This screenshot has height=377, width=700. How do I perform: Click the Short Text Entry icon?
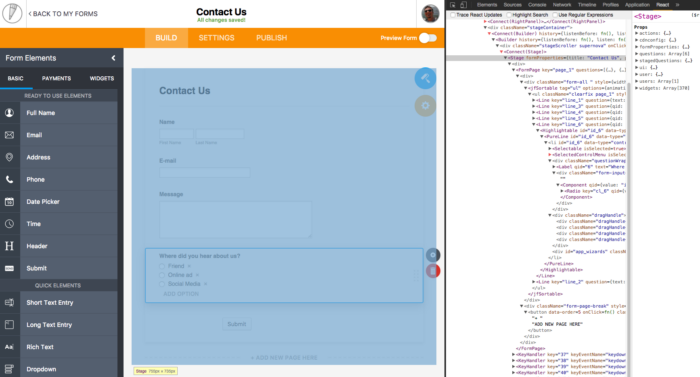[x=9, y=302]
